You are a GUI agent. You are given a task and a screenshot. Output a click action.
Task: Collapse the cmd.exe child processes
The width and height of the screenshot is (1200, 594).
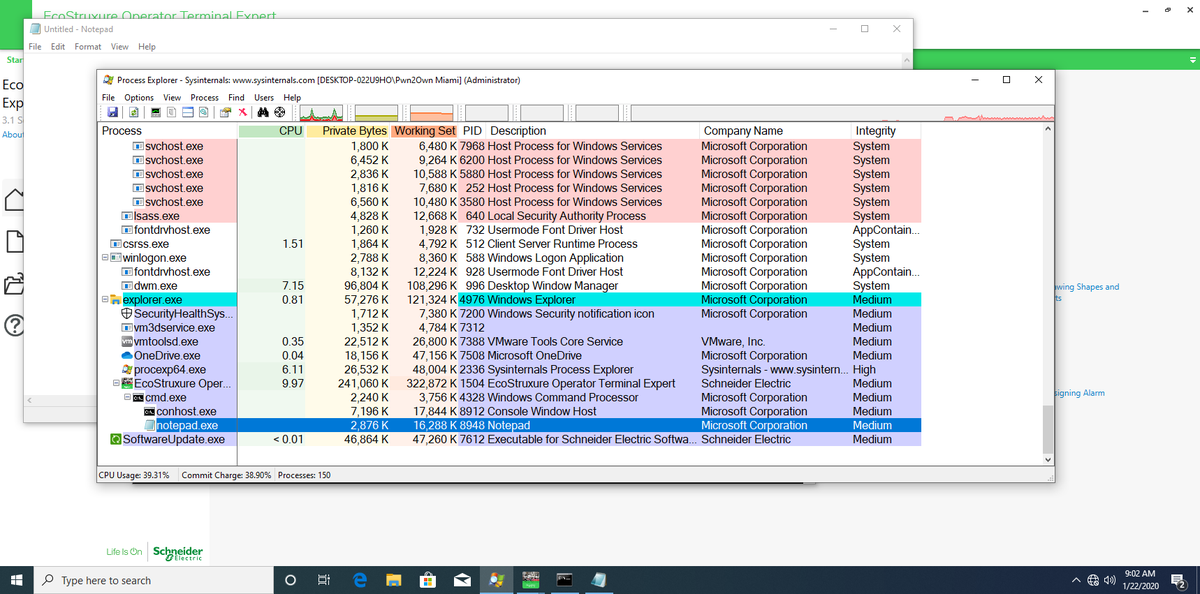[127, 398]
